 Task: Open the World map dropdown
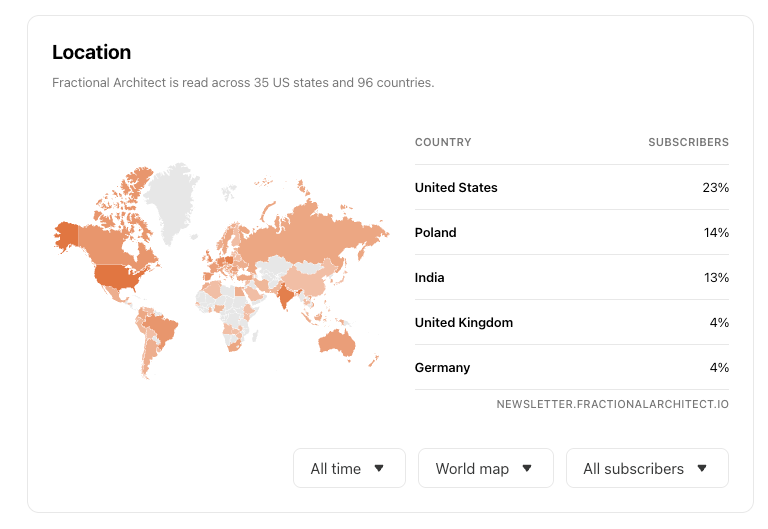tap(485, 468)
